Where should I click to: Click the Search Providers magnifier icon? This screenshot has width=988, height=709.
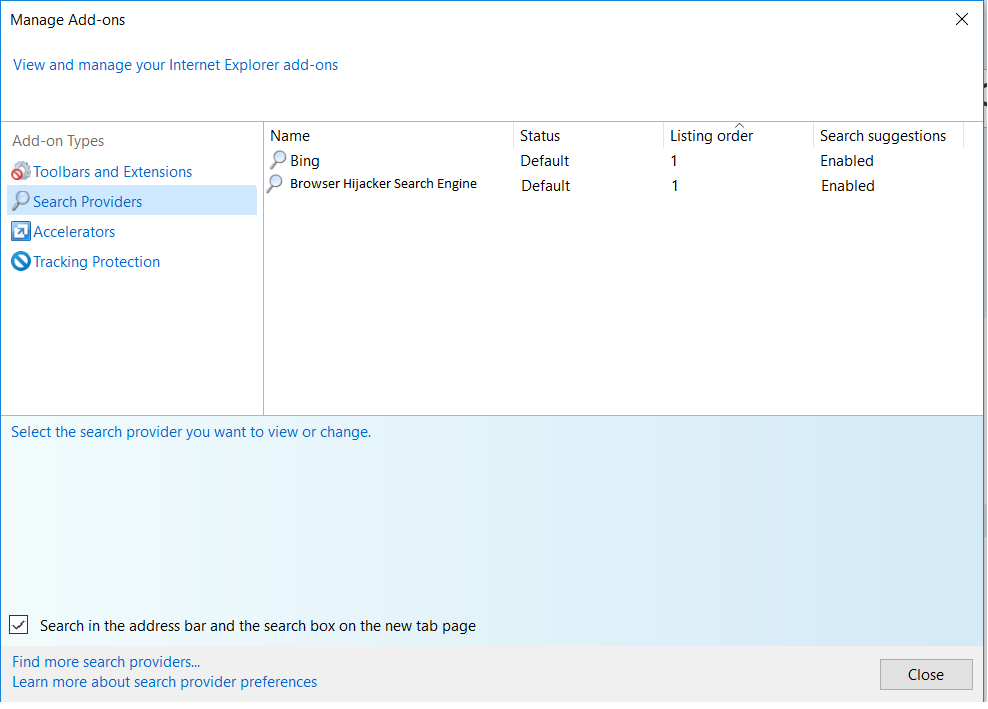pos(21,201)
